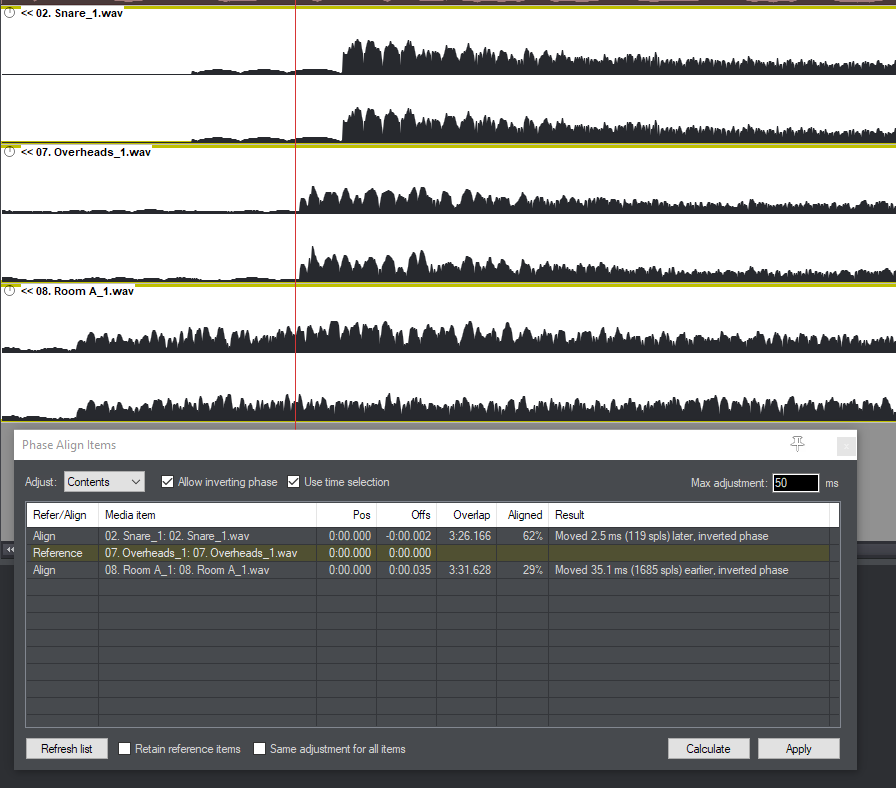Click the Calculate button

pos(709,749)
